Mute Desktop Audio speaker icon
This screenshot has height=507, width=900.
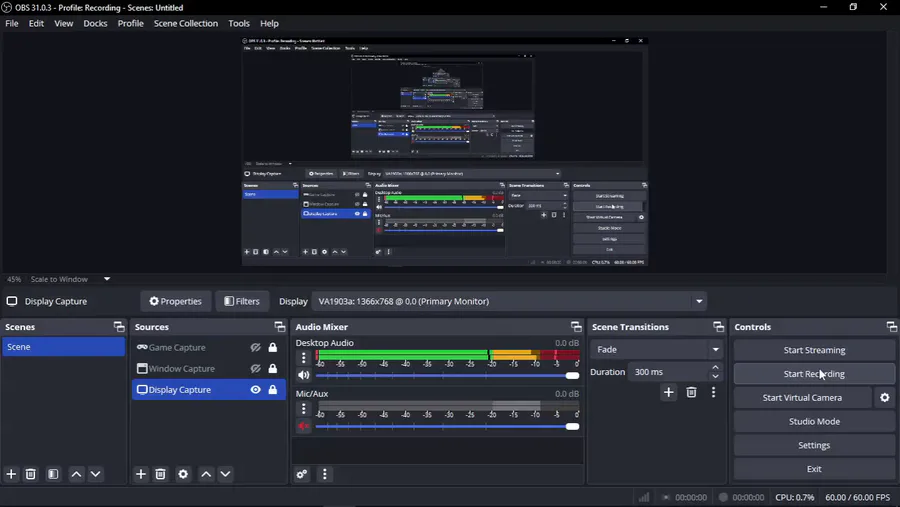click(x=304, y=376)
